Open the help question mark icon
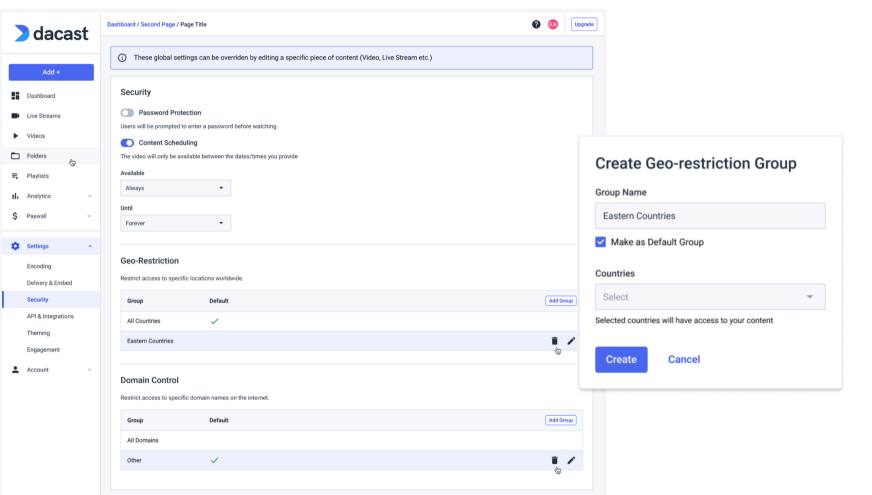Image resolution: width=872 pixels, height=495 pixels. (x=536, y=24)
